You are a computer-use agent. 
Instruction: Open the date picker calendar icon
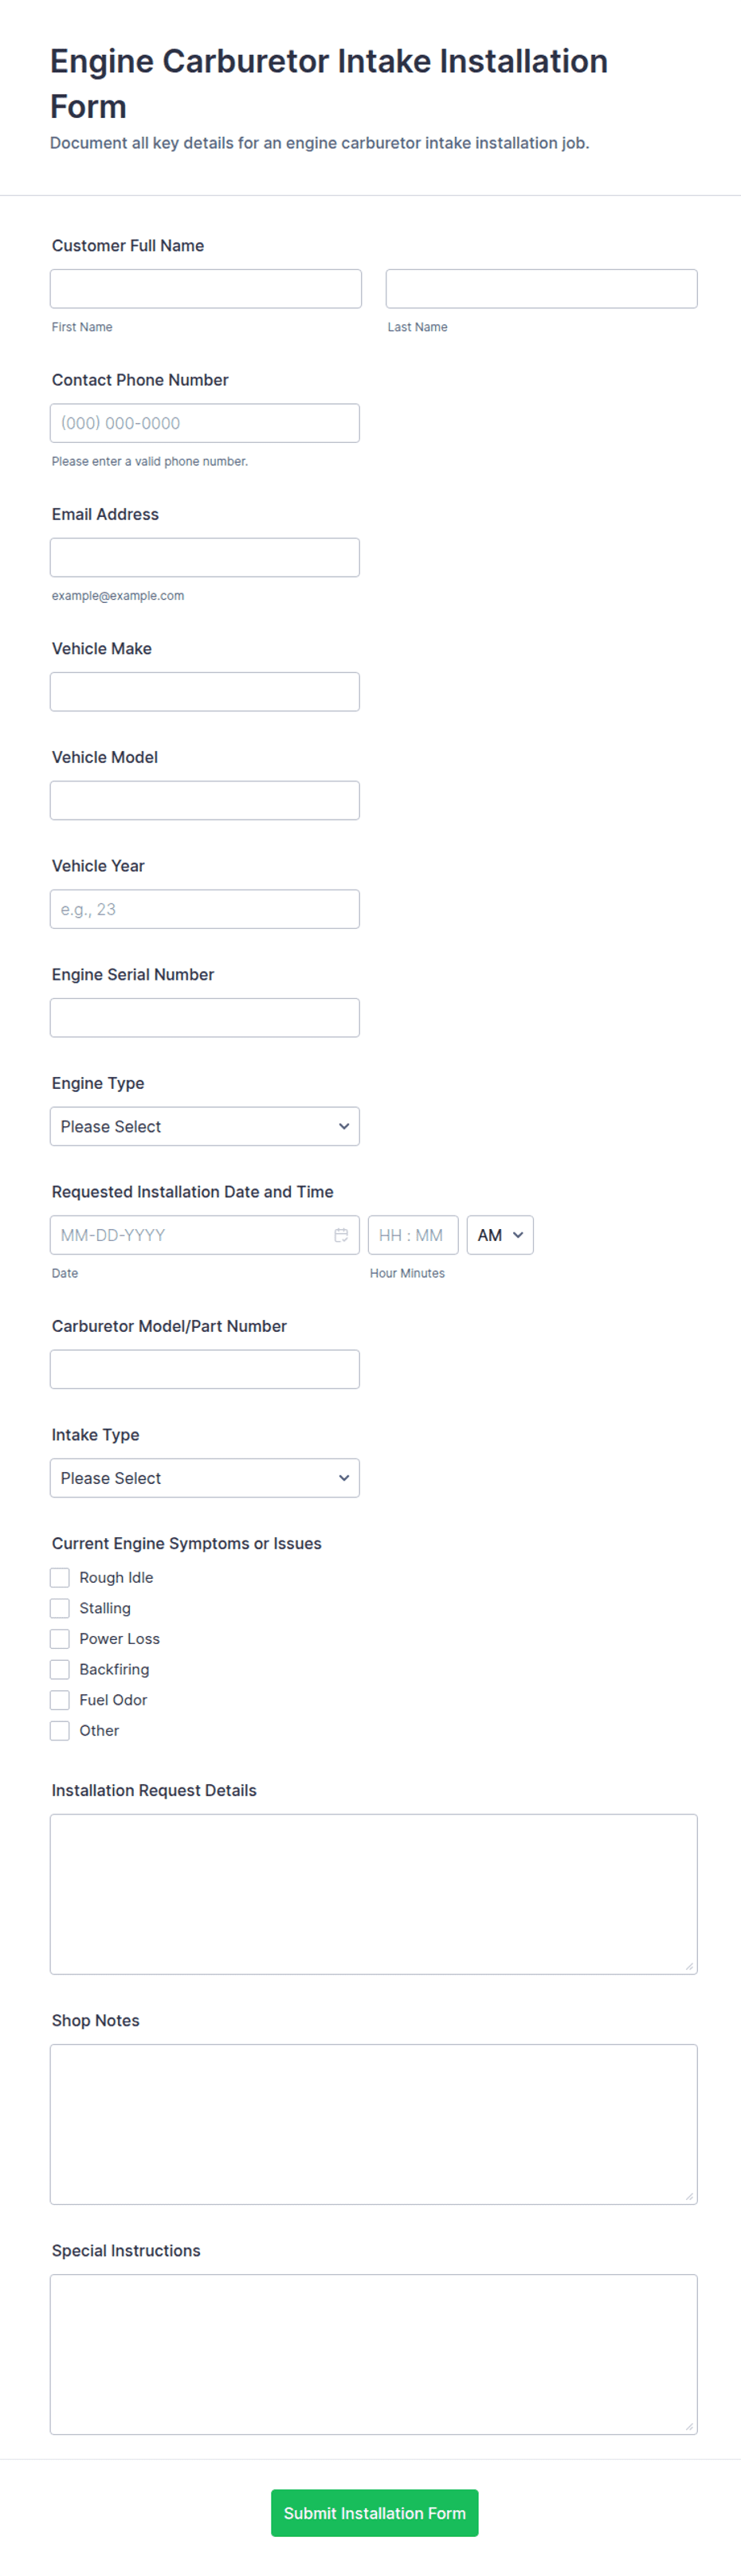point(342,1235)
